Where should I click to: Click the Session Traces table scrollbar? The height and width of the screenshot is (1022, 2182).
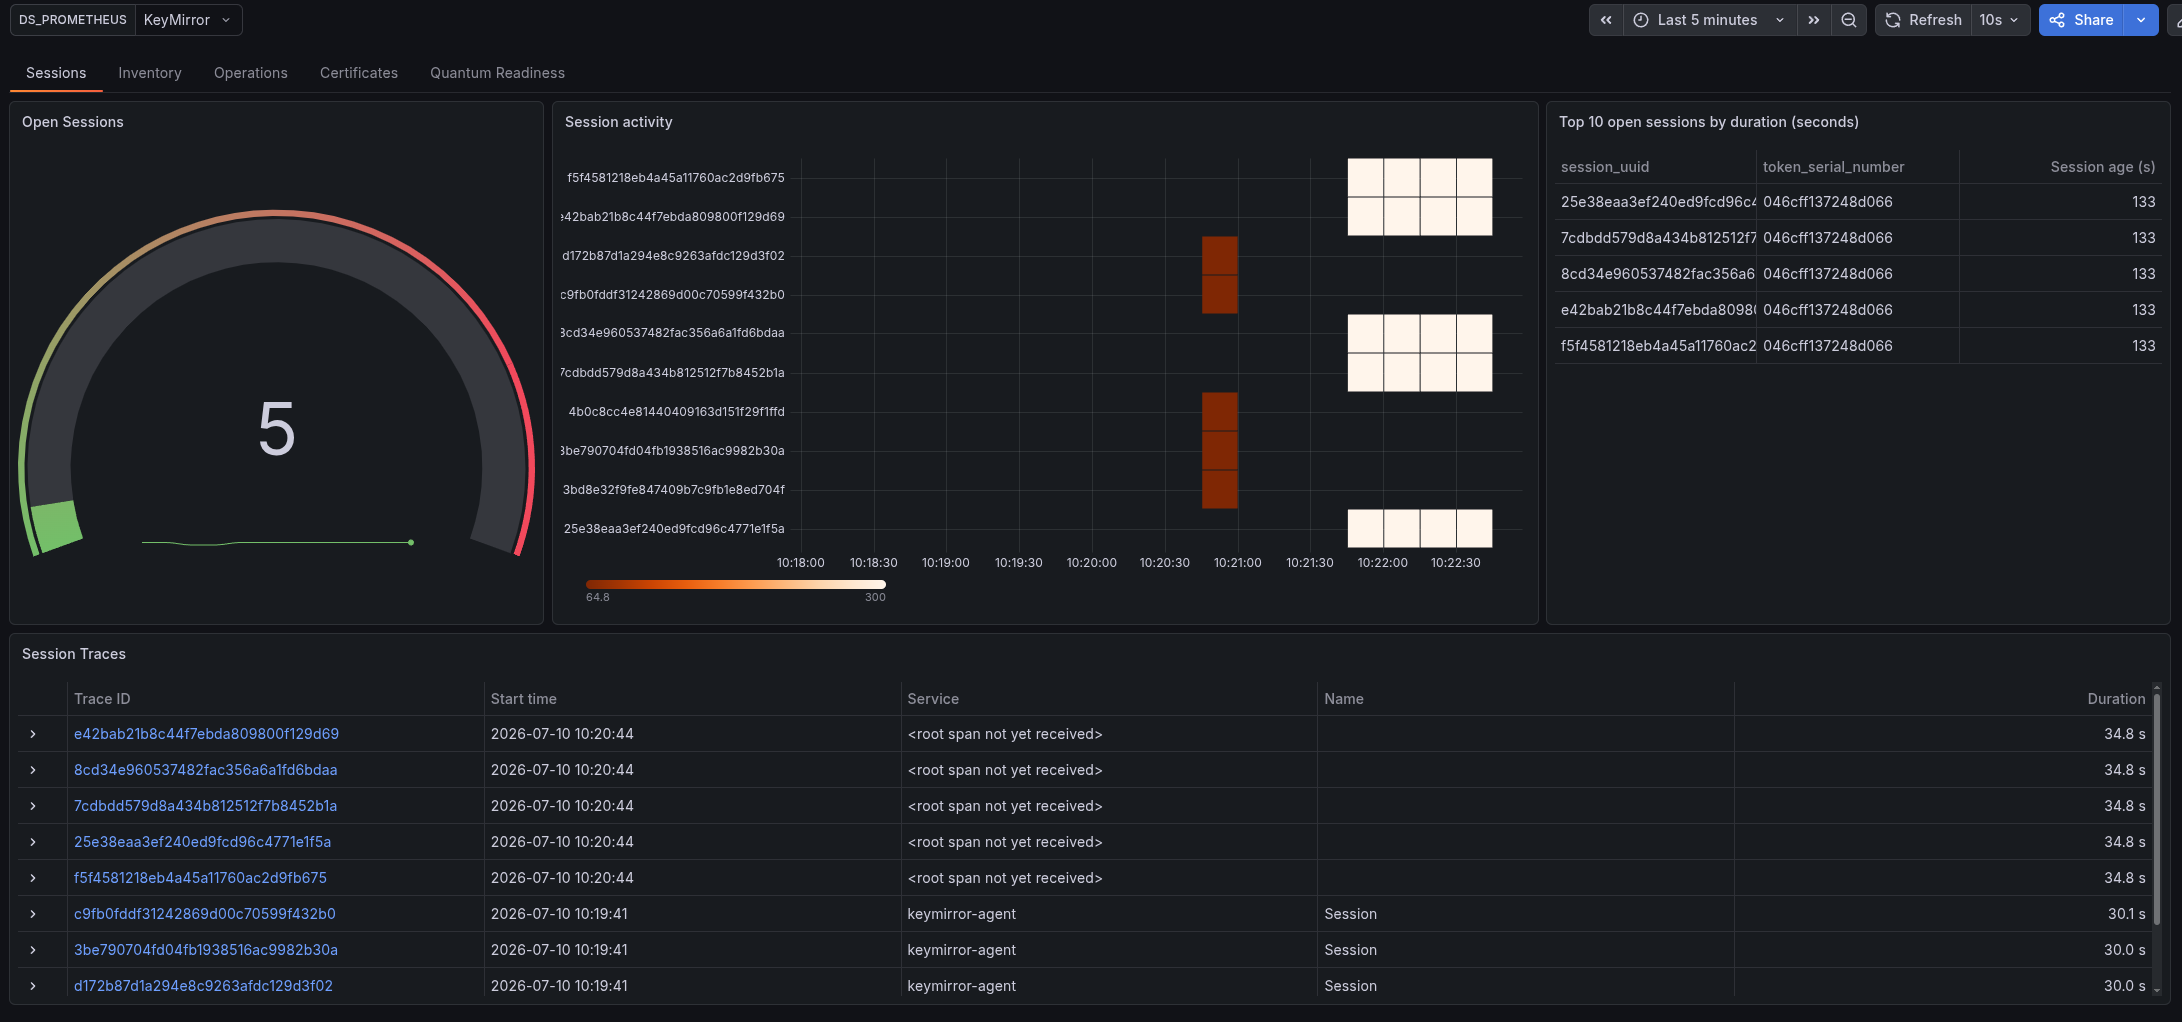click(2157, 810)
